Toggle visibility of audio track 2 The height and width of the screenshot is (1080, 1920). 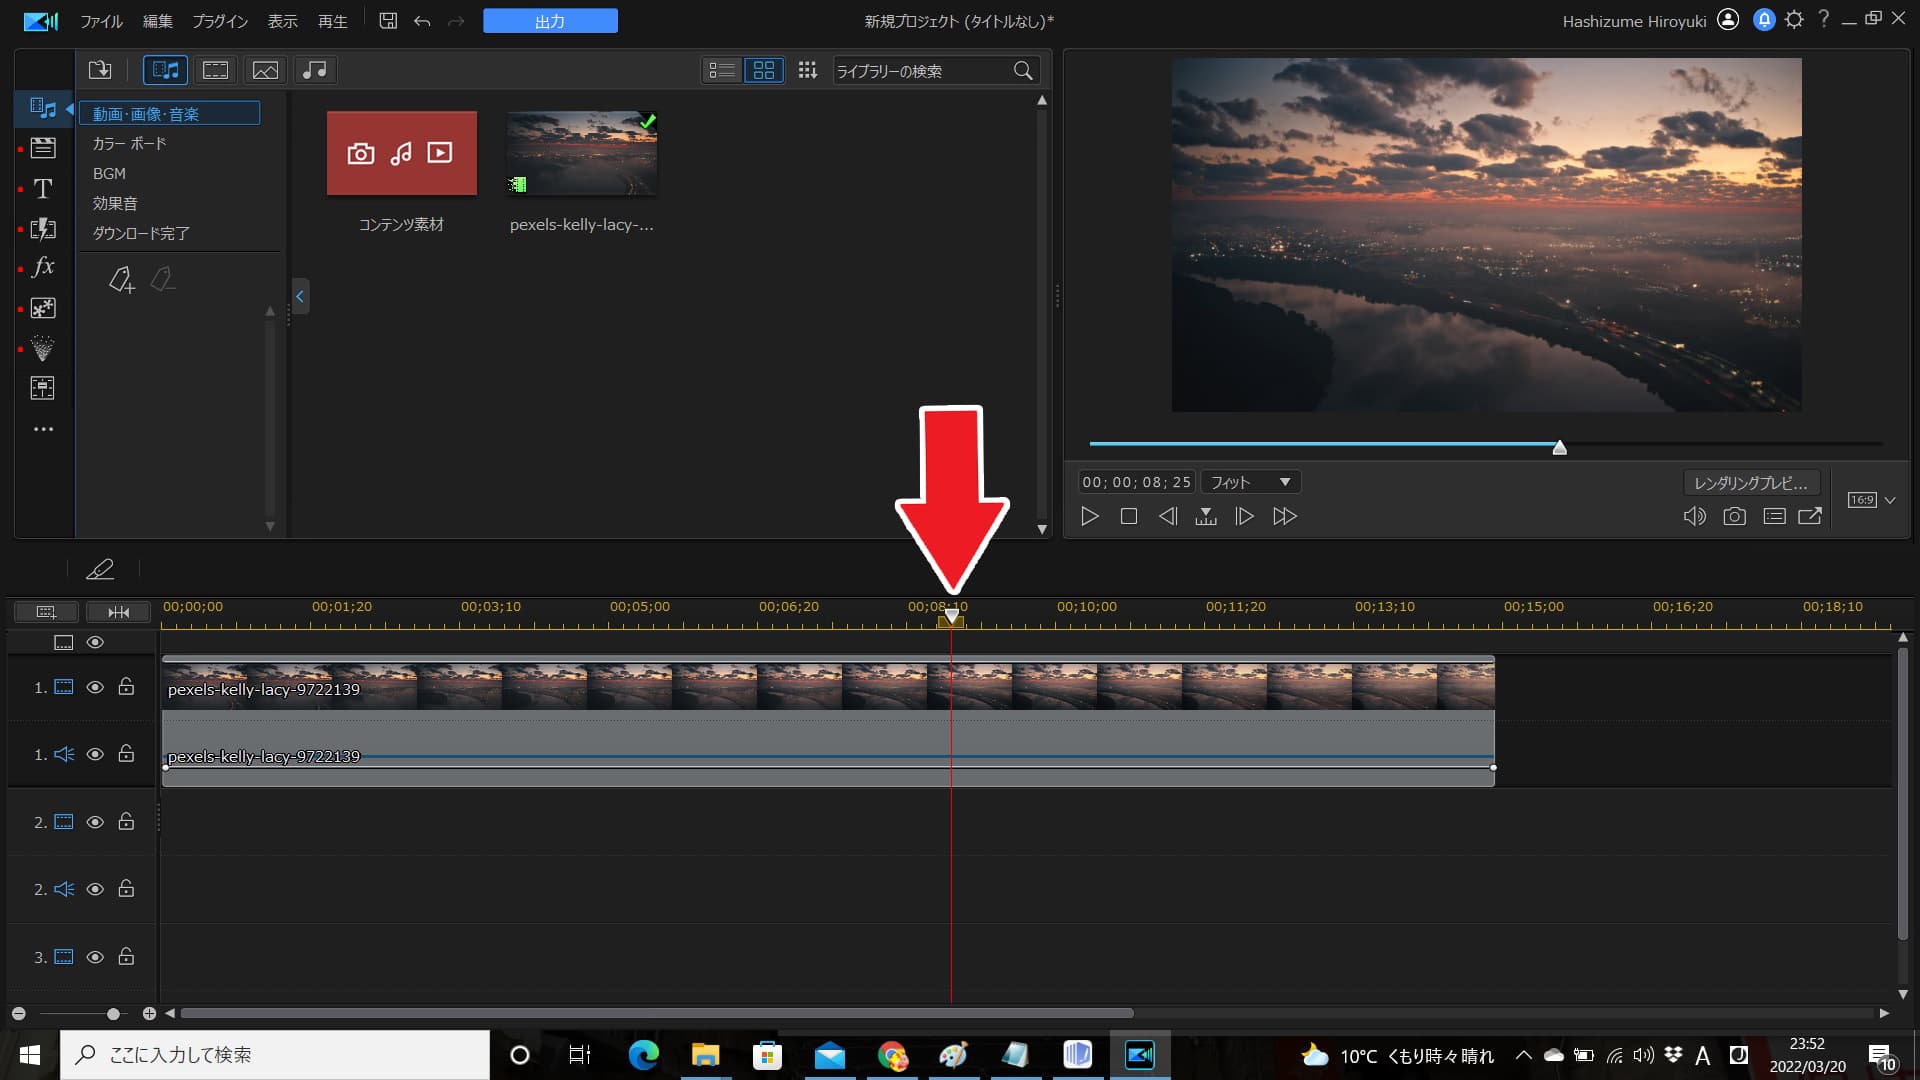click(x=95, y=889)
